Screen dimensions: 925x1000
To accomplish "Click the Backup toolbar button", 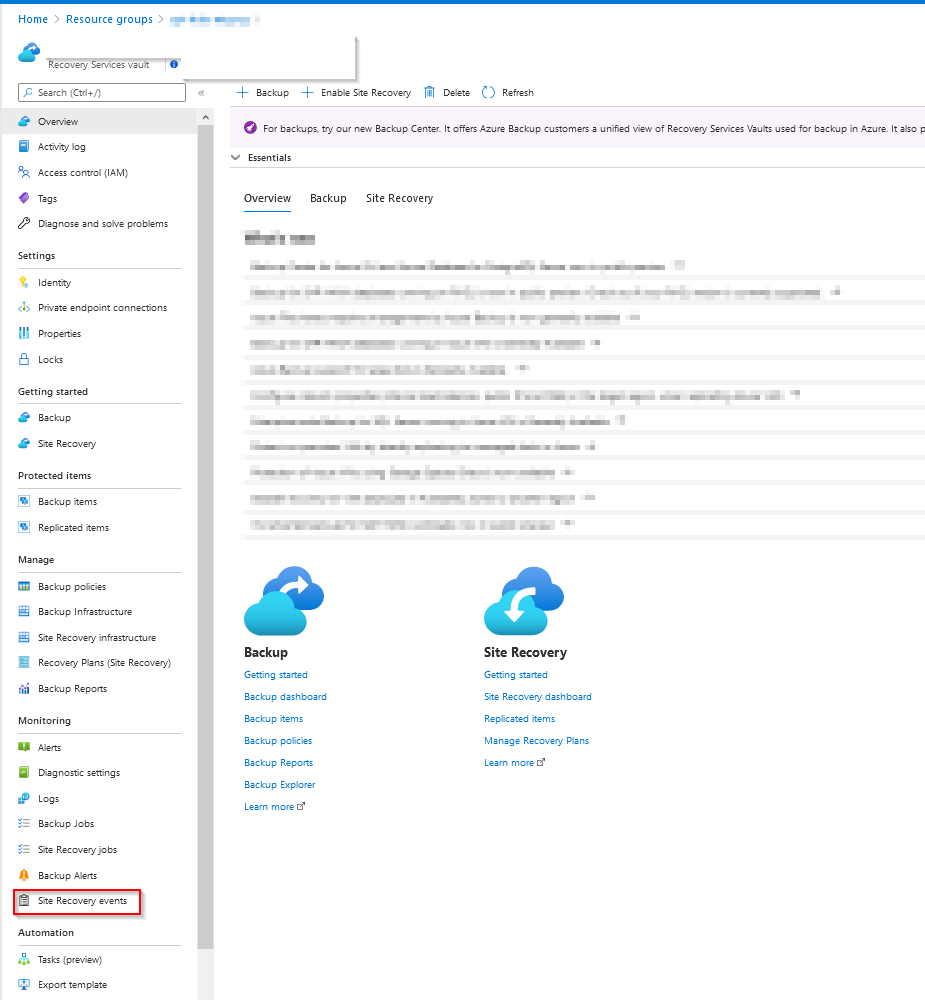I will coord(263,92).
